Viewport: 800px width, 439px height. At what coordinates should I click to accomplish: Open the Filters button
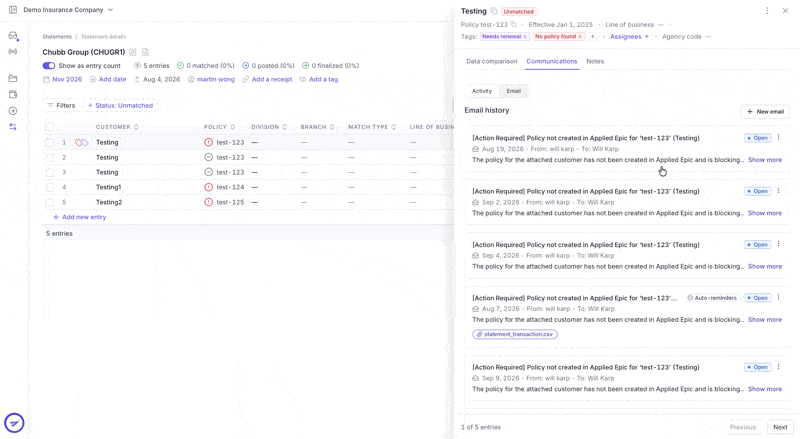(x=61, y=105)
